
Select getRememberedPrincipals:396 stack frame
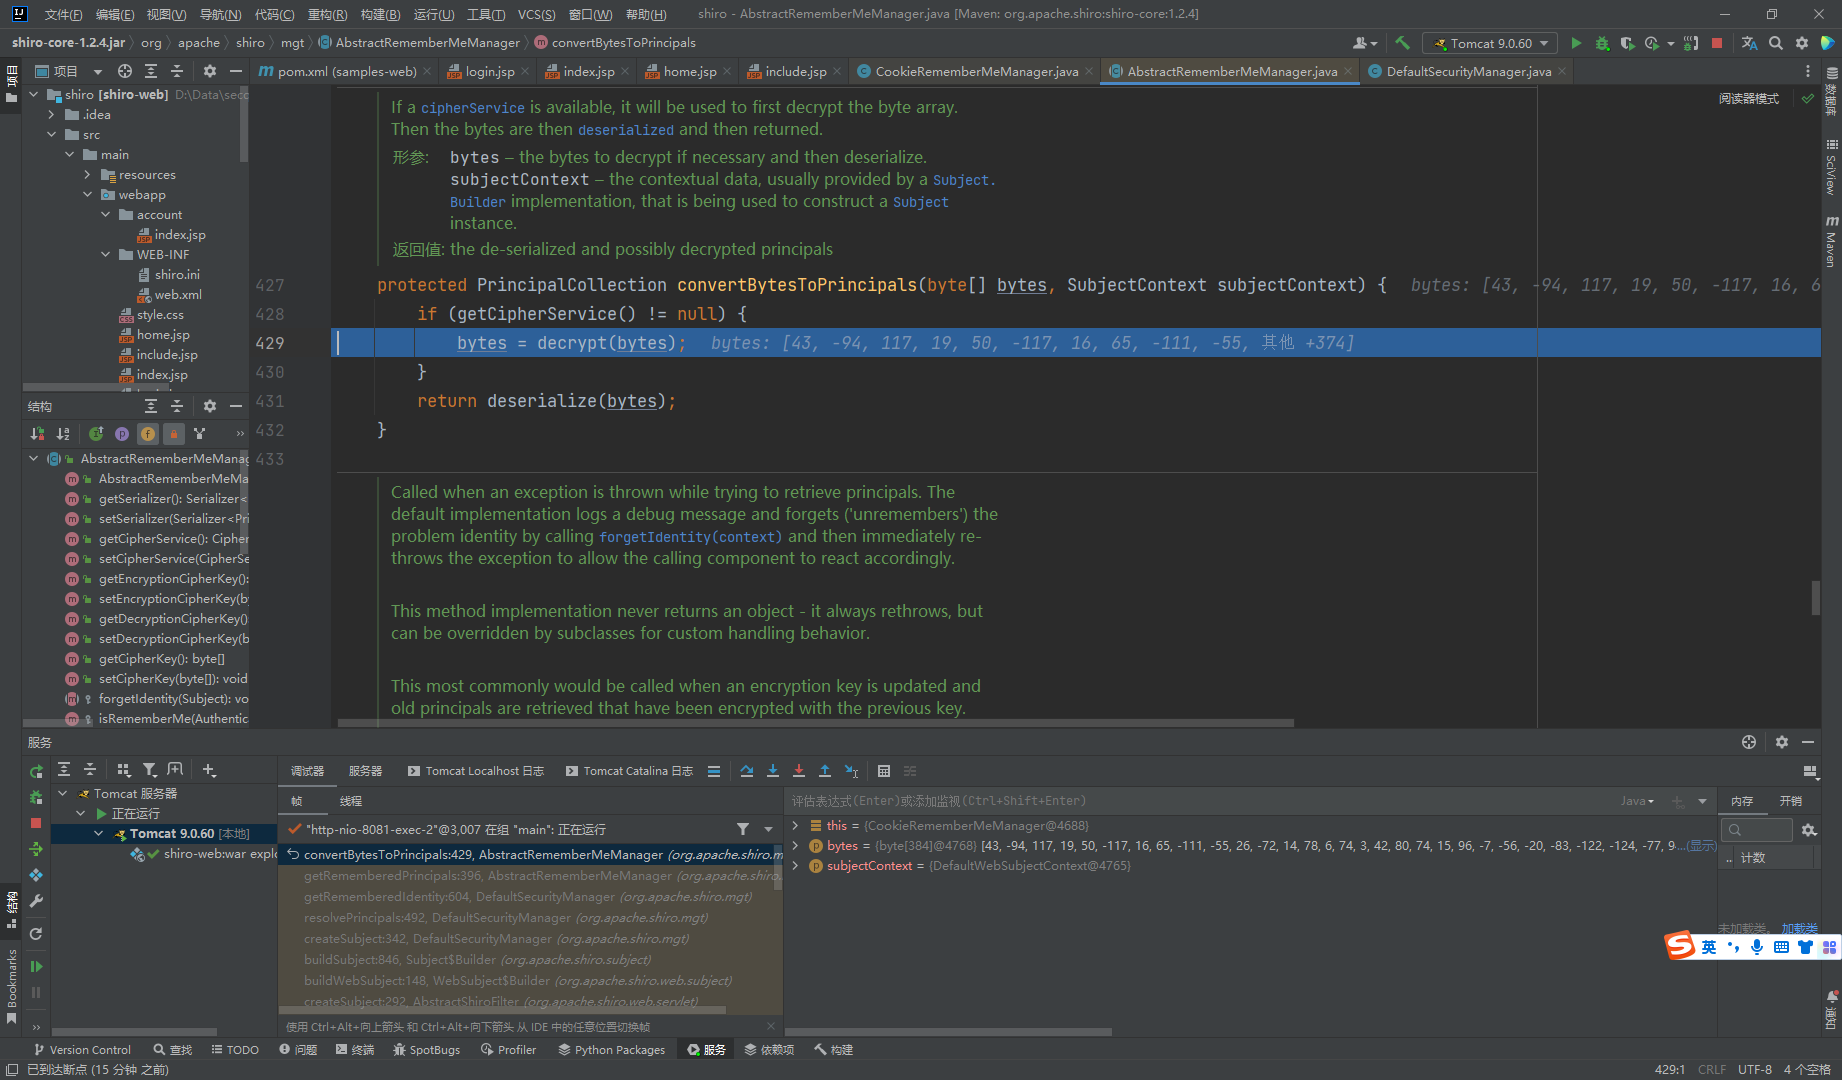pyautogui.click(x=530, y=875)
